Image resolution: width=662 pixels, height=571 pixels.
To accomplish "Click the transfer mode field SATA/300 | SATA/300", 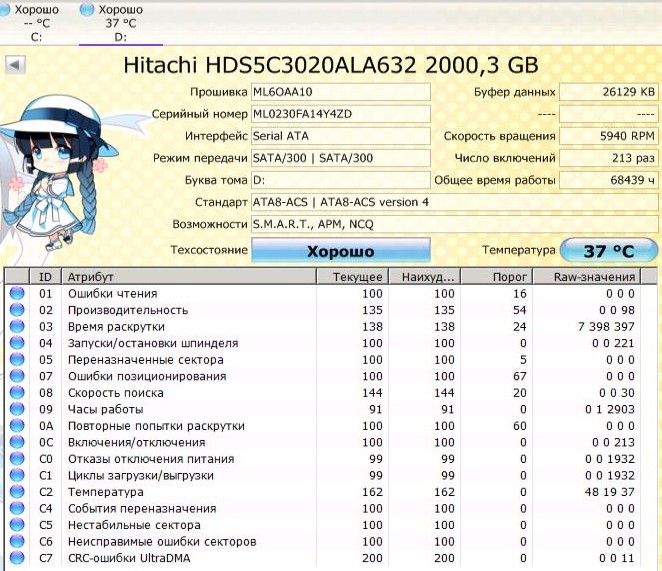I will point(341,158).
